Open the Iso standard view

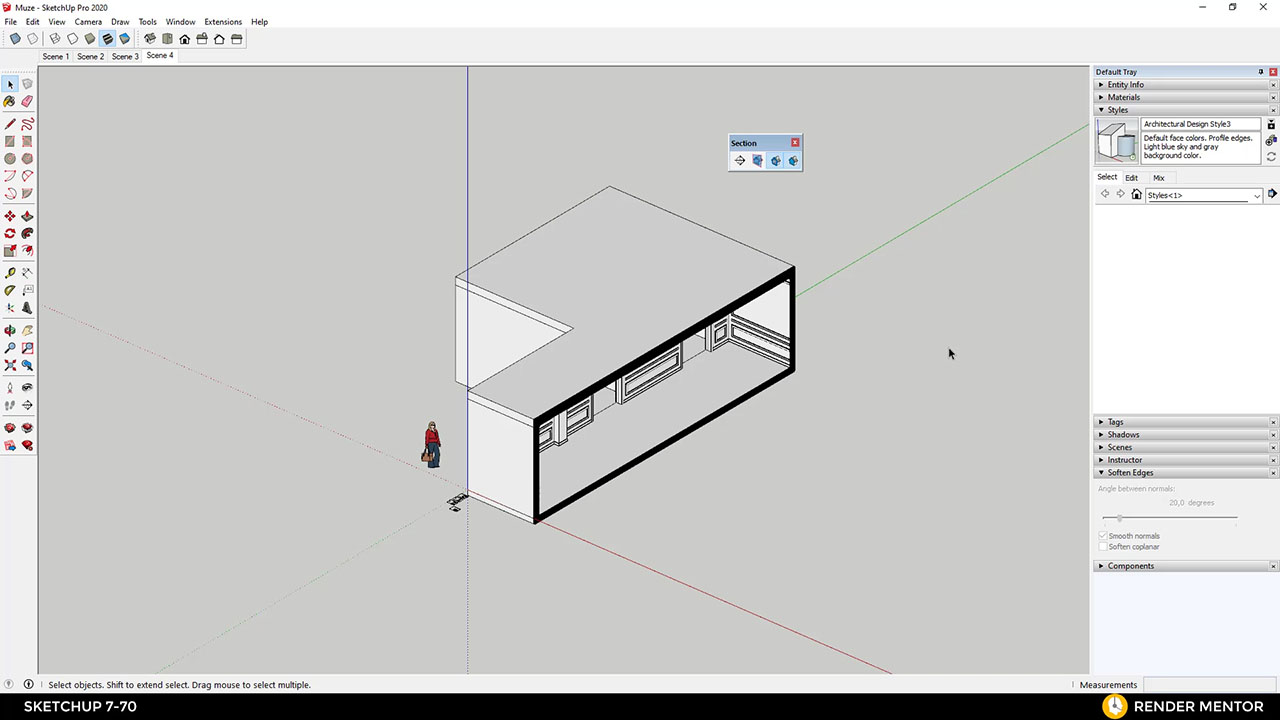point(149,39)
